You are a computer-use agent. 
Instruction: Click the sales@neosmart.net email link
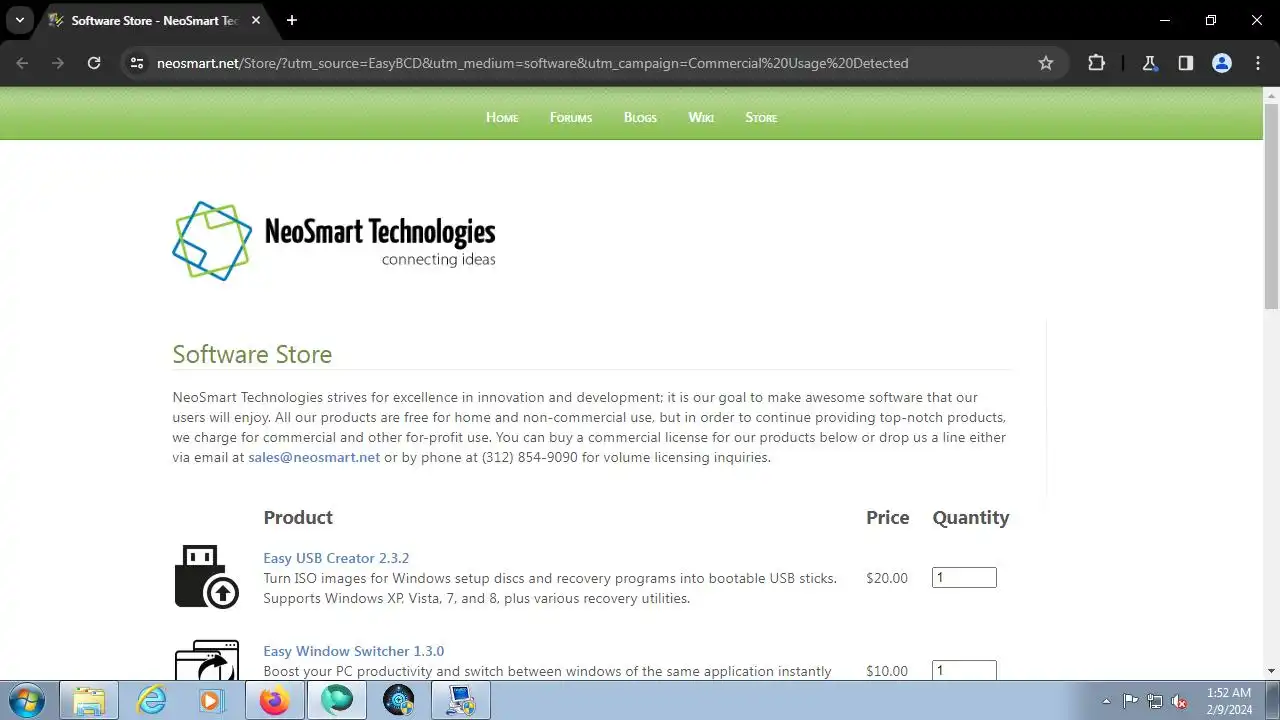(314, 457)
